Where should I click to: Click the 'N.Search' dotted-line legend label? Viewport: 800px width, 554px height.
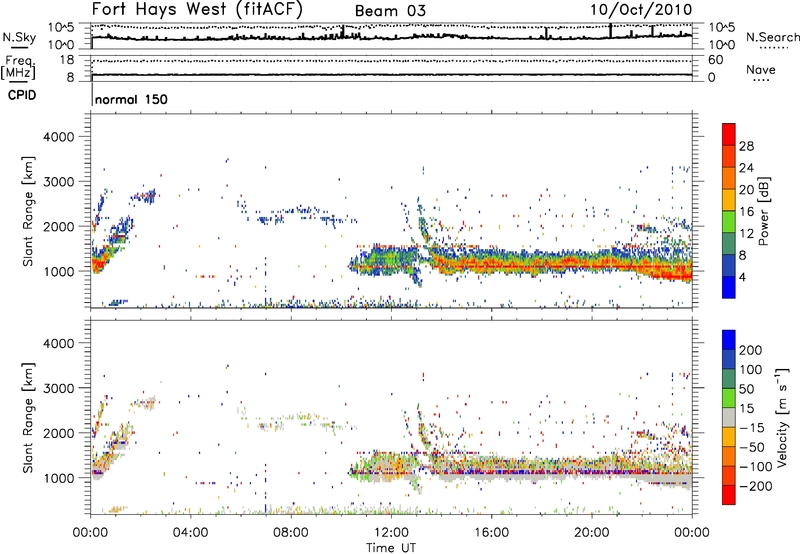(772, 37)
